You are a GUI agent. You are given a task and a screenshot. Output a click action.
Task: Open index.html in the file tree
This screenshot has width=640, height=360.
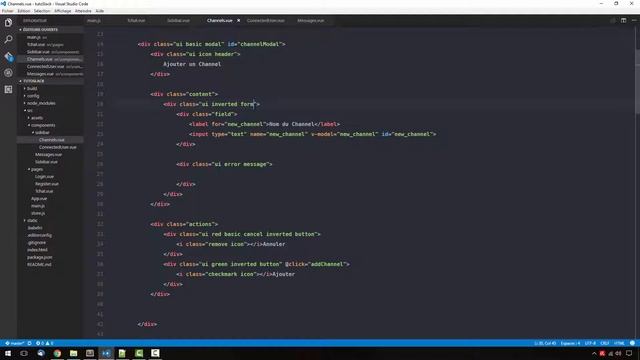tap(37, 250)
